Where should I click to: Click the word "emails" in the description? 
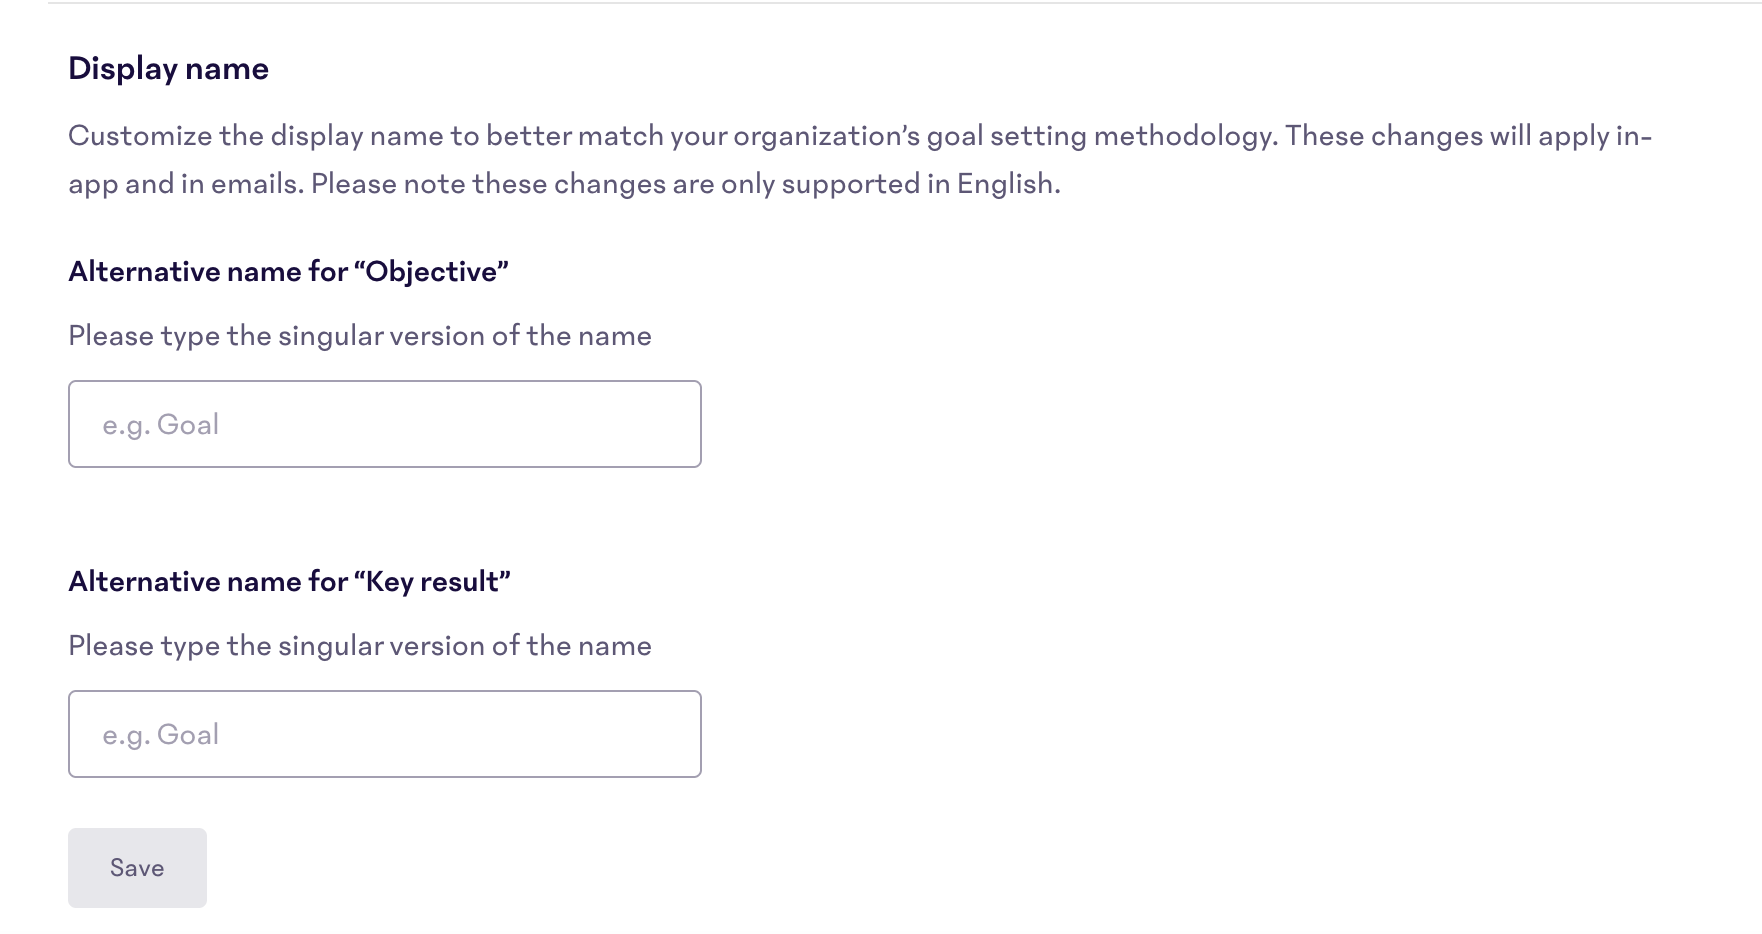(x=255, y=184)
